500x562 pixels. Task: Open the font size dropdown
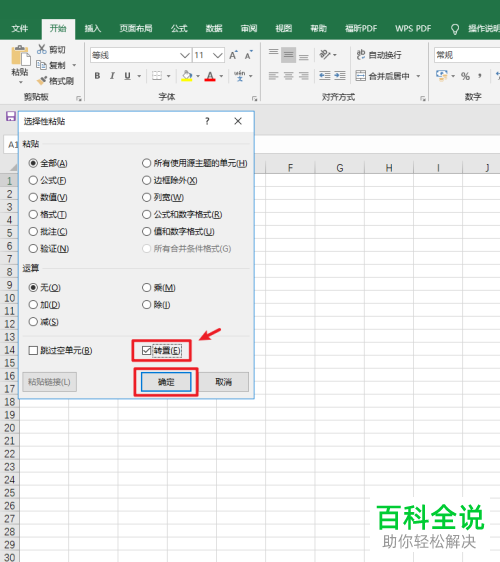[x=218, y=55]
